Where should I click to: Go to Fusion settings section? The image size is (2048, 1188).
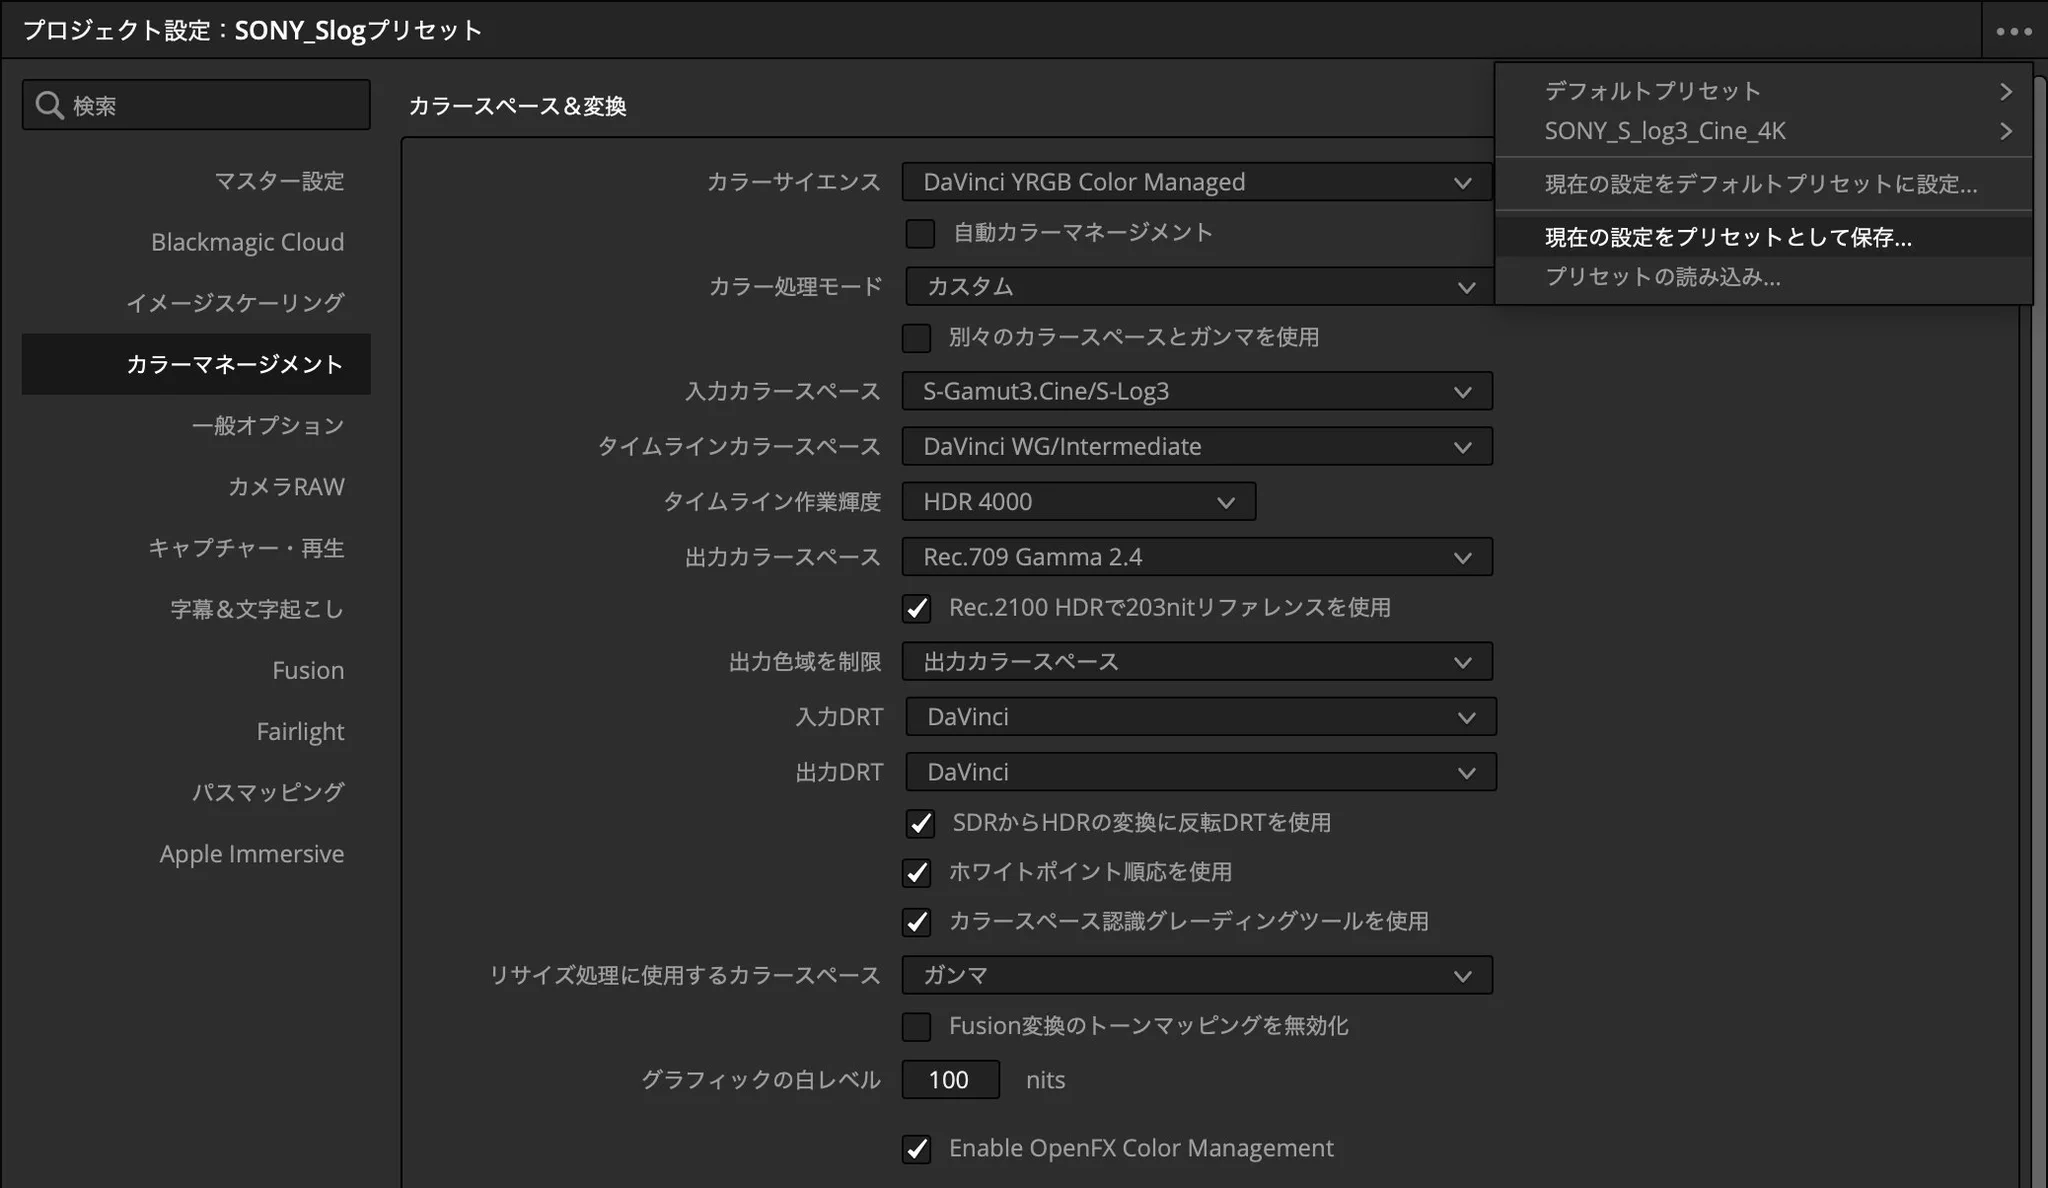pos(196,670)
